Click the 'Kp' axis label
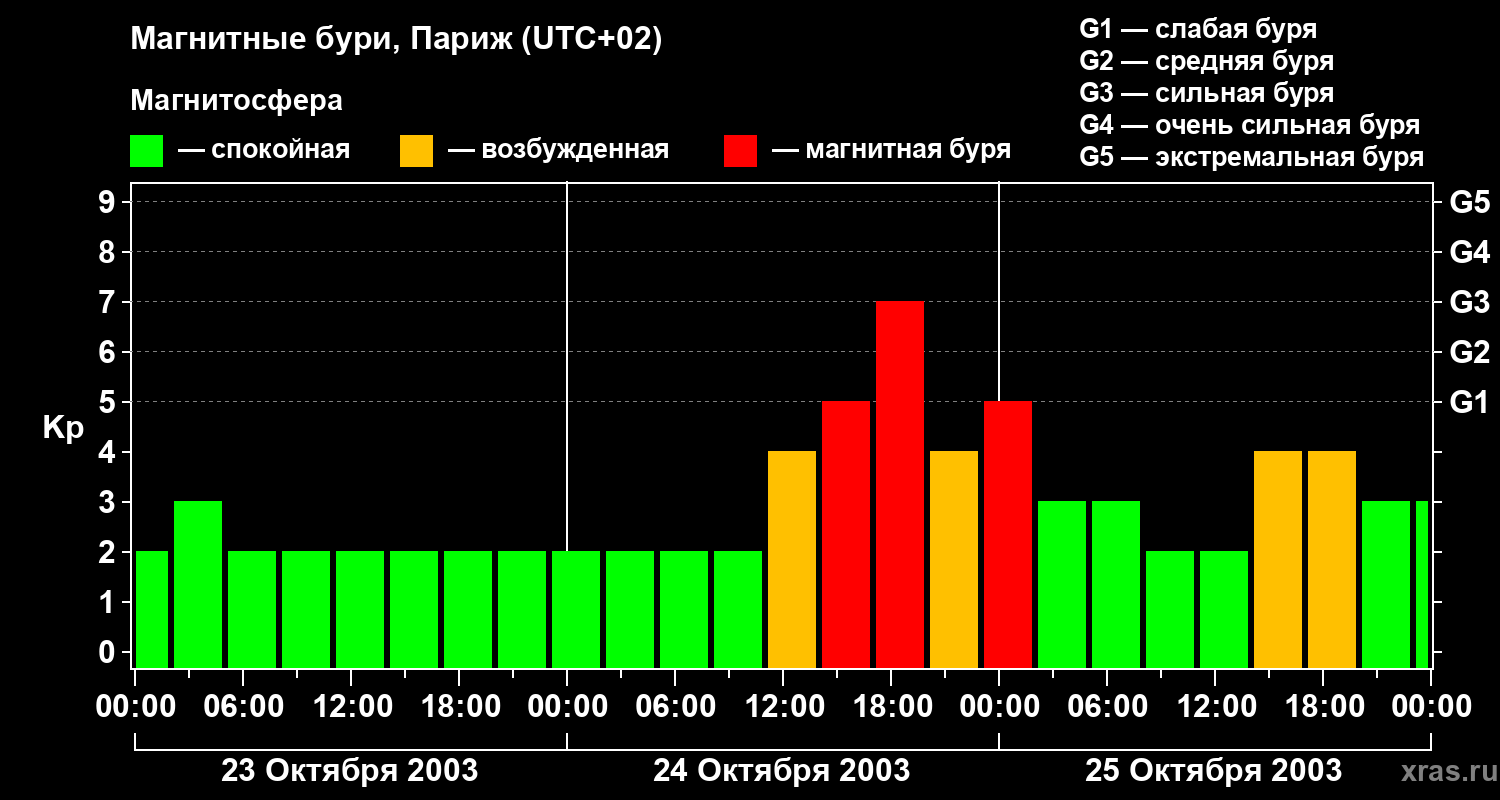The height and width of the screenshot is (800, 1500). point(63,428)
